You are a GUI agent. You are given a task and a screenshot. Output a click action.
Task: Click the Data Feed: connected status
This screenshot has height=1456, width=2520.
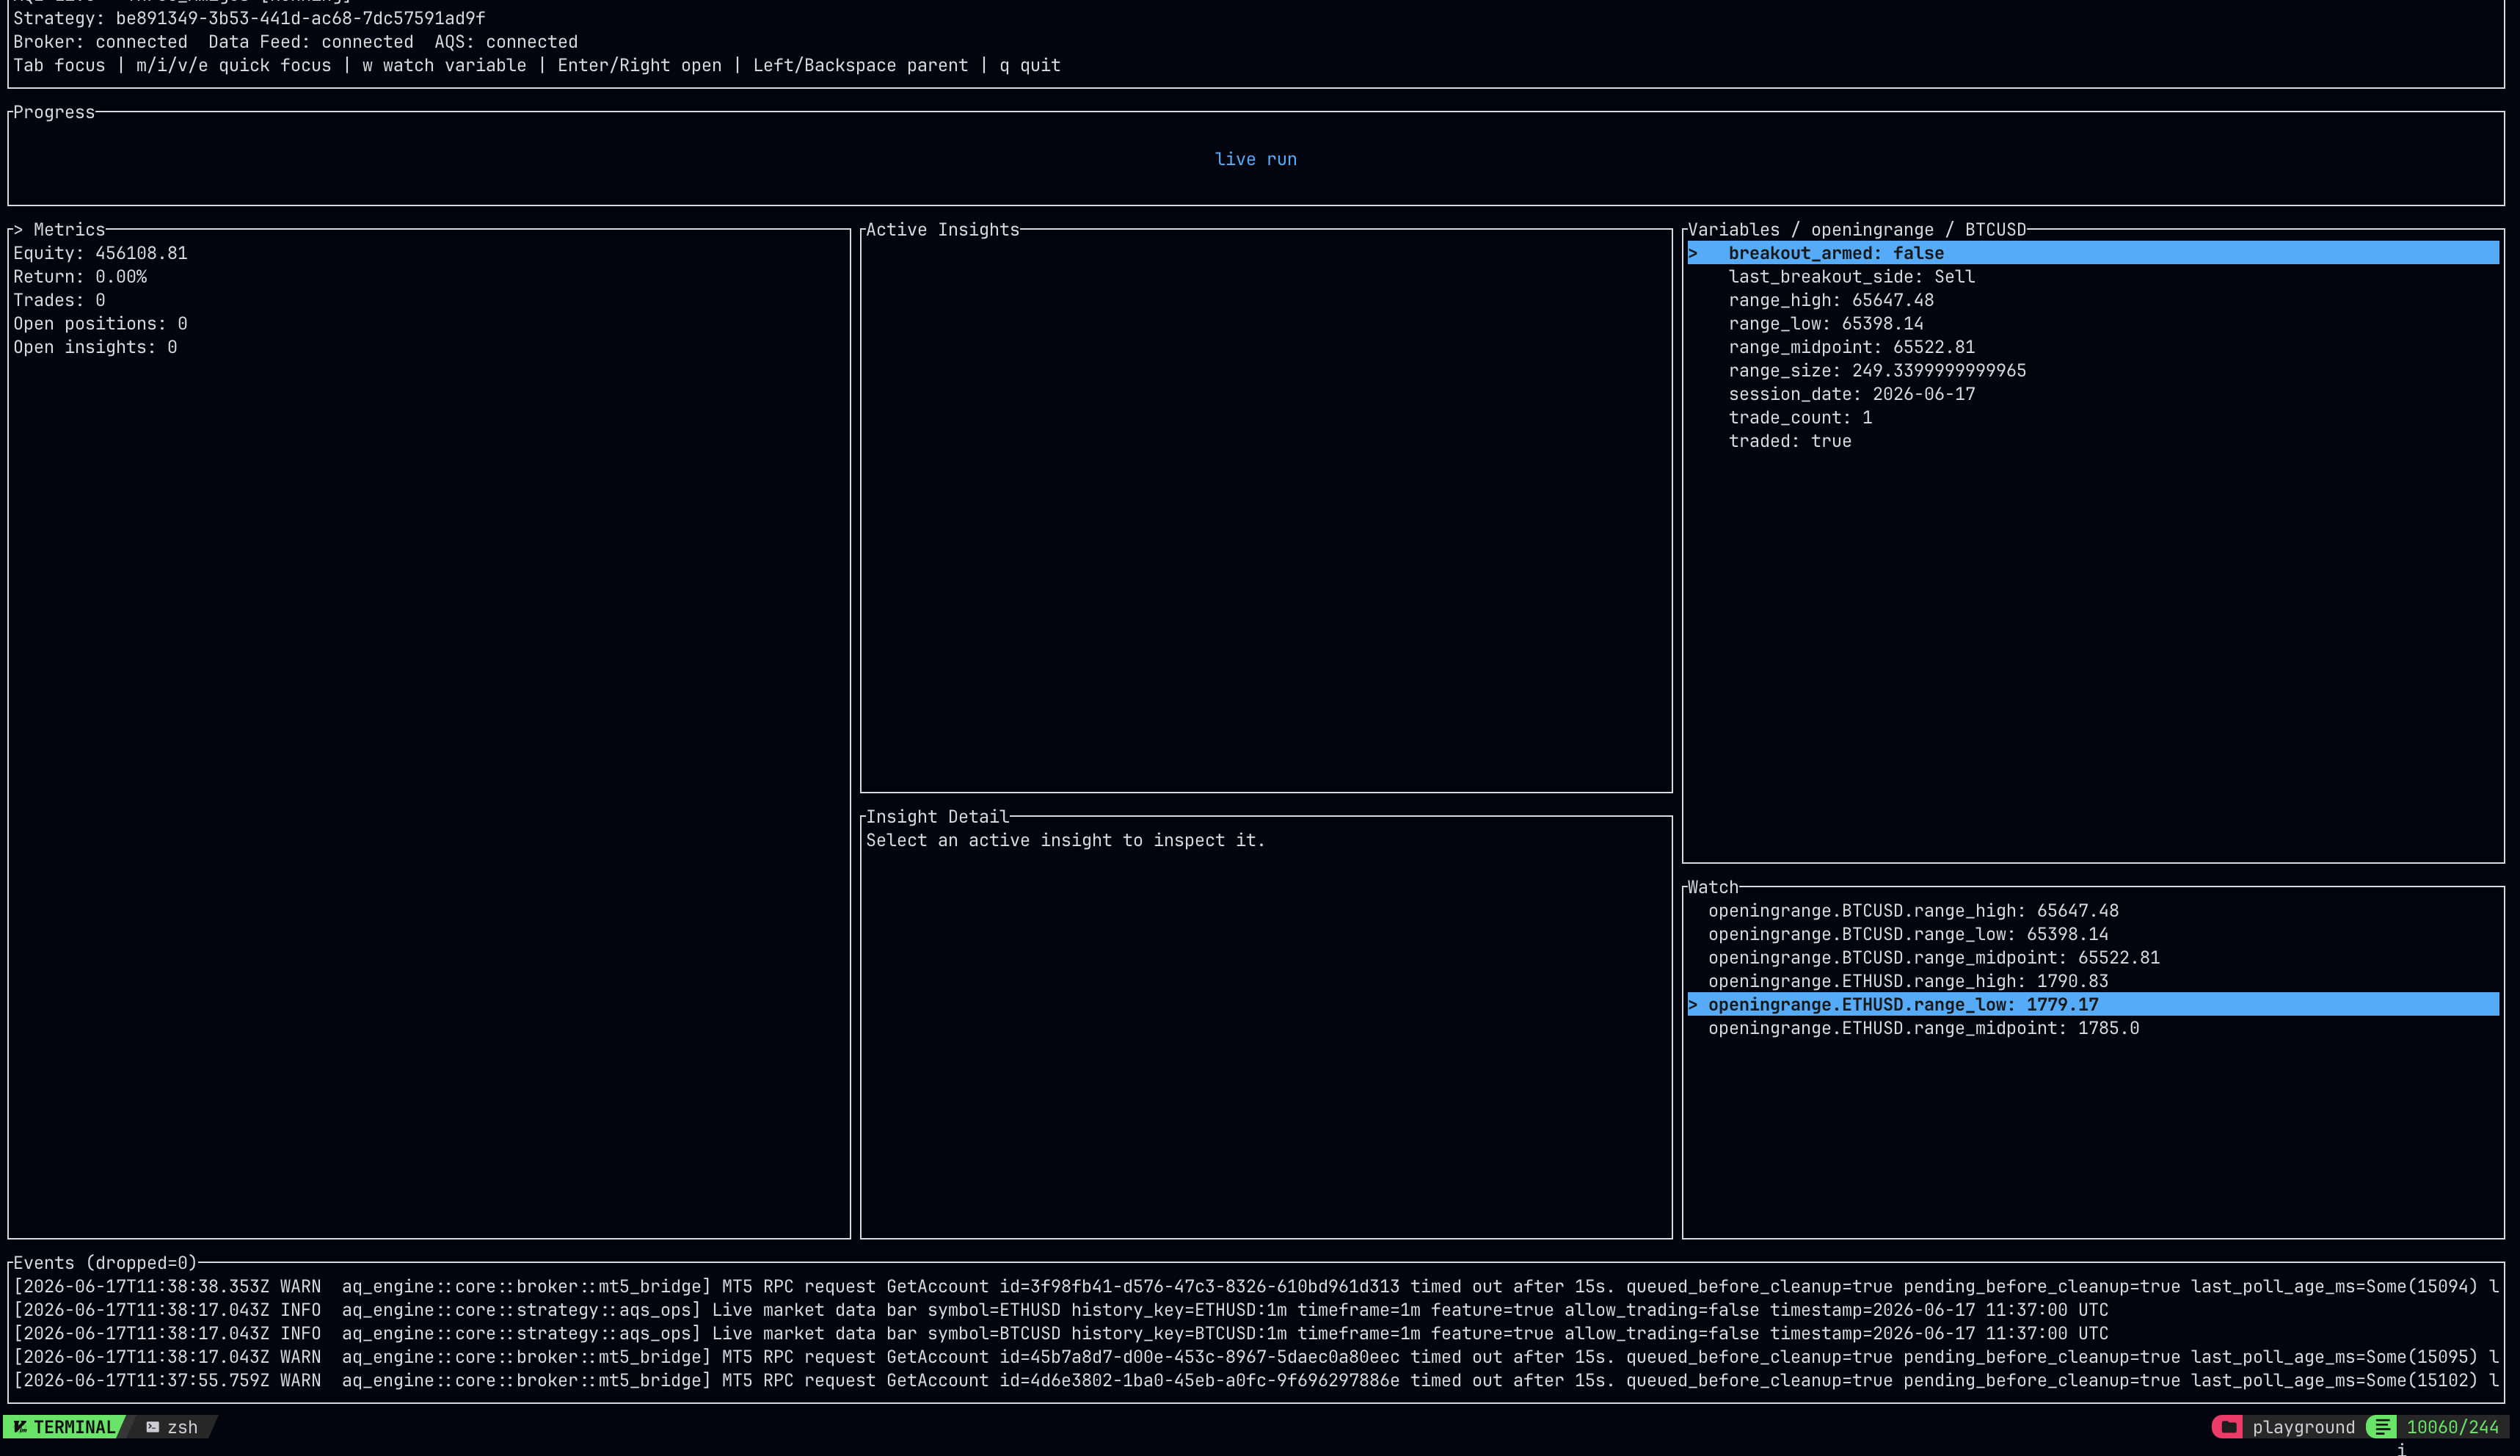[x=311, y=42]
